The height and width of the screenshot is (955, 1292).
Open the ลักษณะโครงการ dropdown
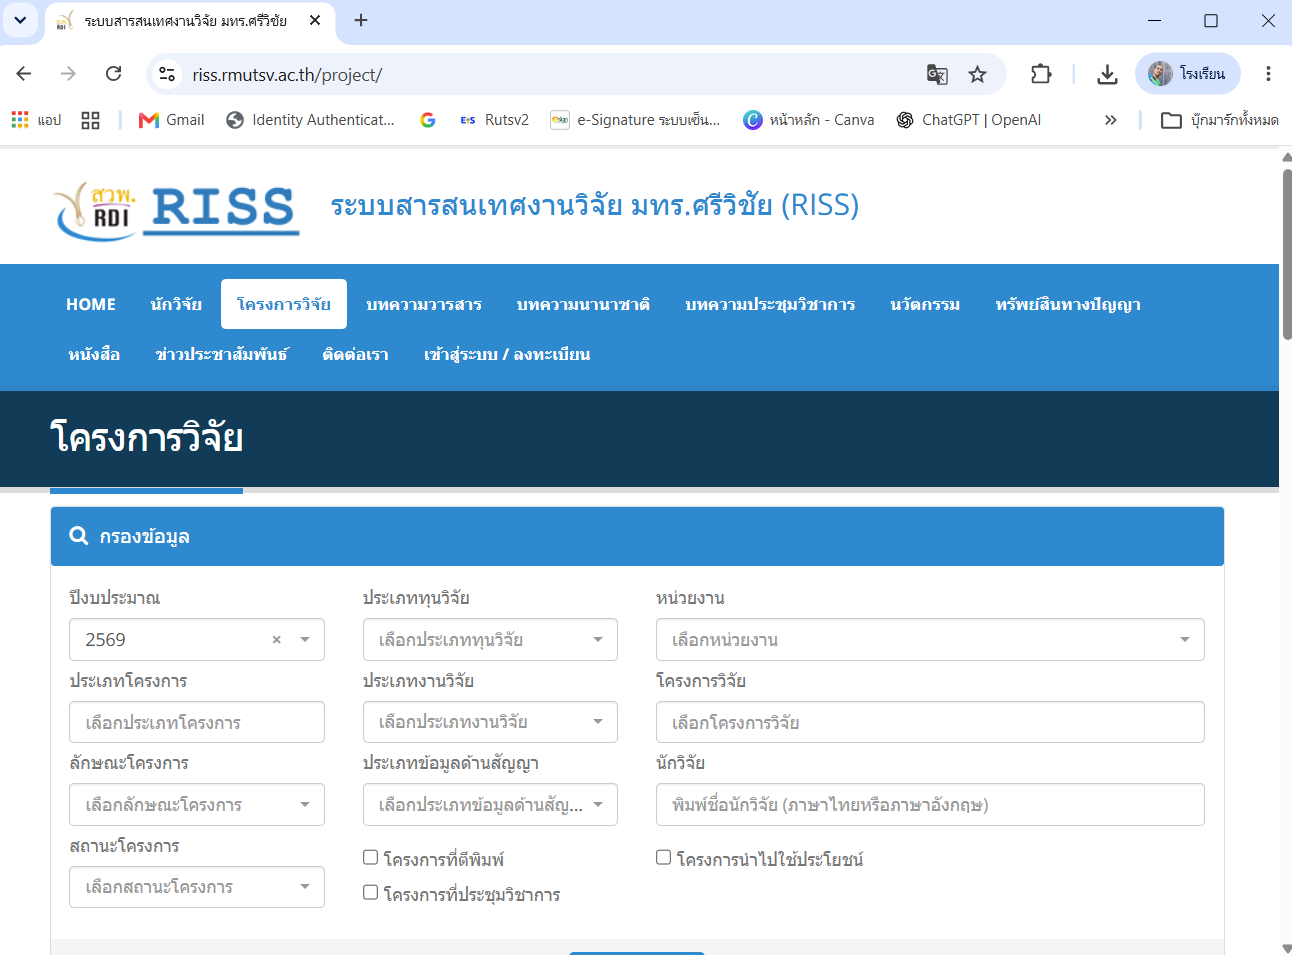click(197, 805)
